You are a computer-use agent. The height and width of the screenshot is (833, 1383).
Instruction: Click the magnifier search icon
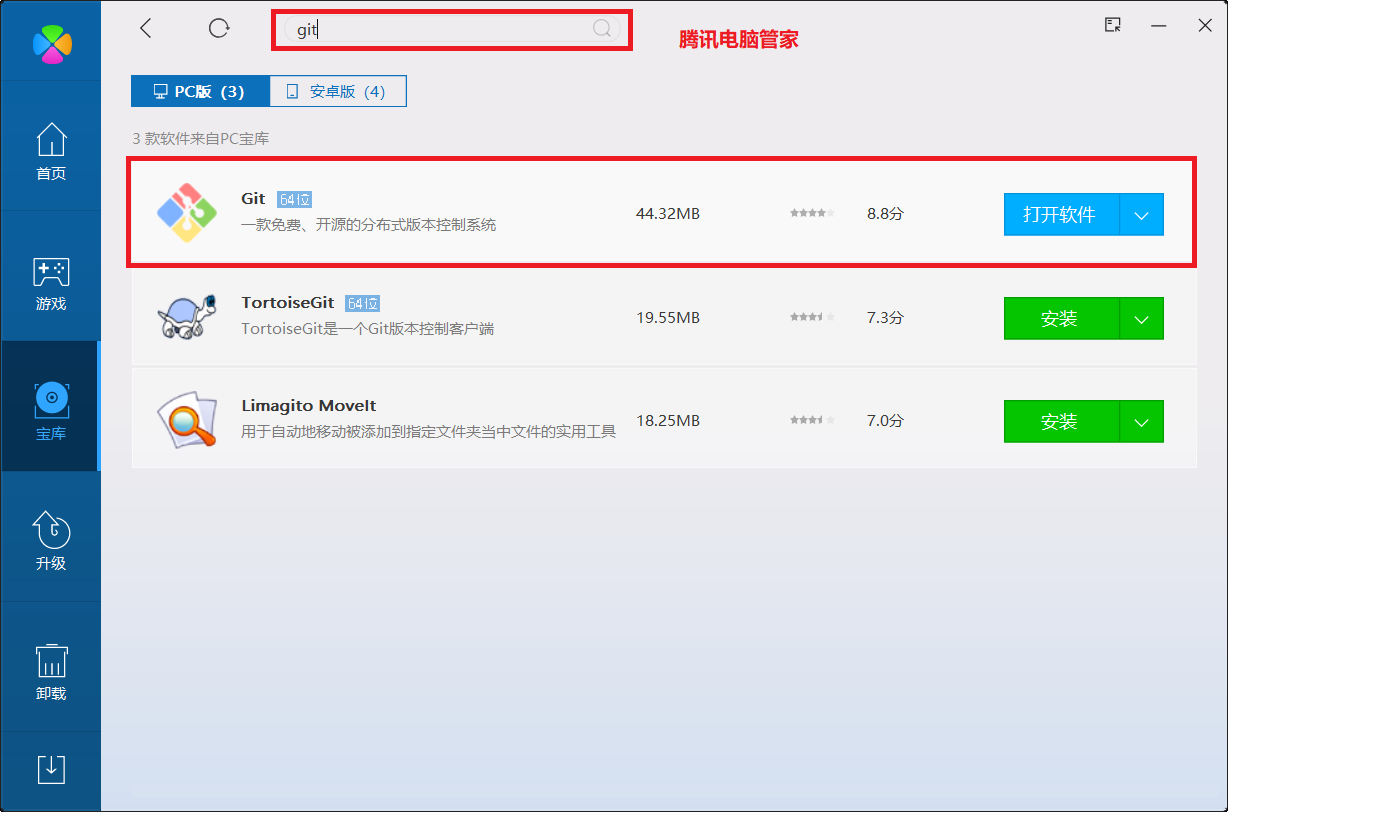(602, 28)
